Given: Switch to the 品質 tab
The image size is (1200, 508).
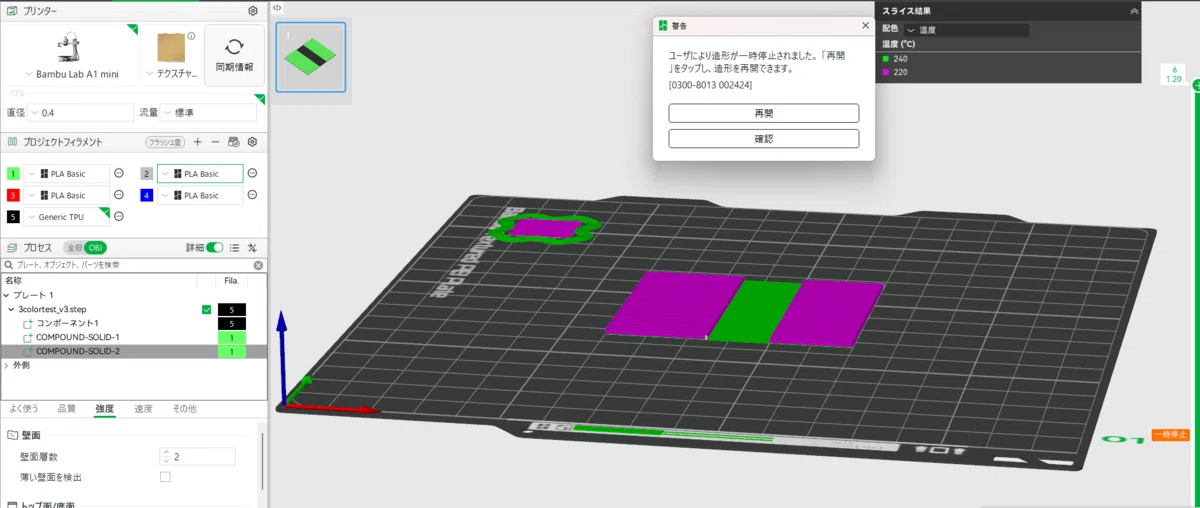Looking at the screenshot, I should tap(66, 409).
